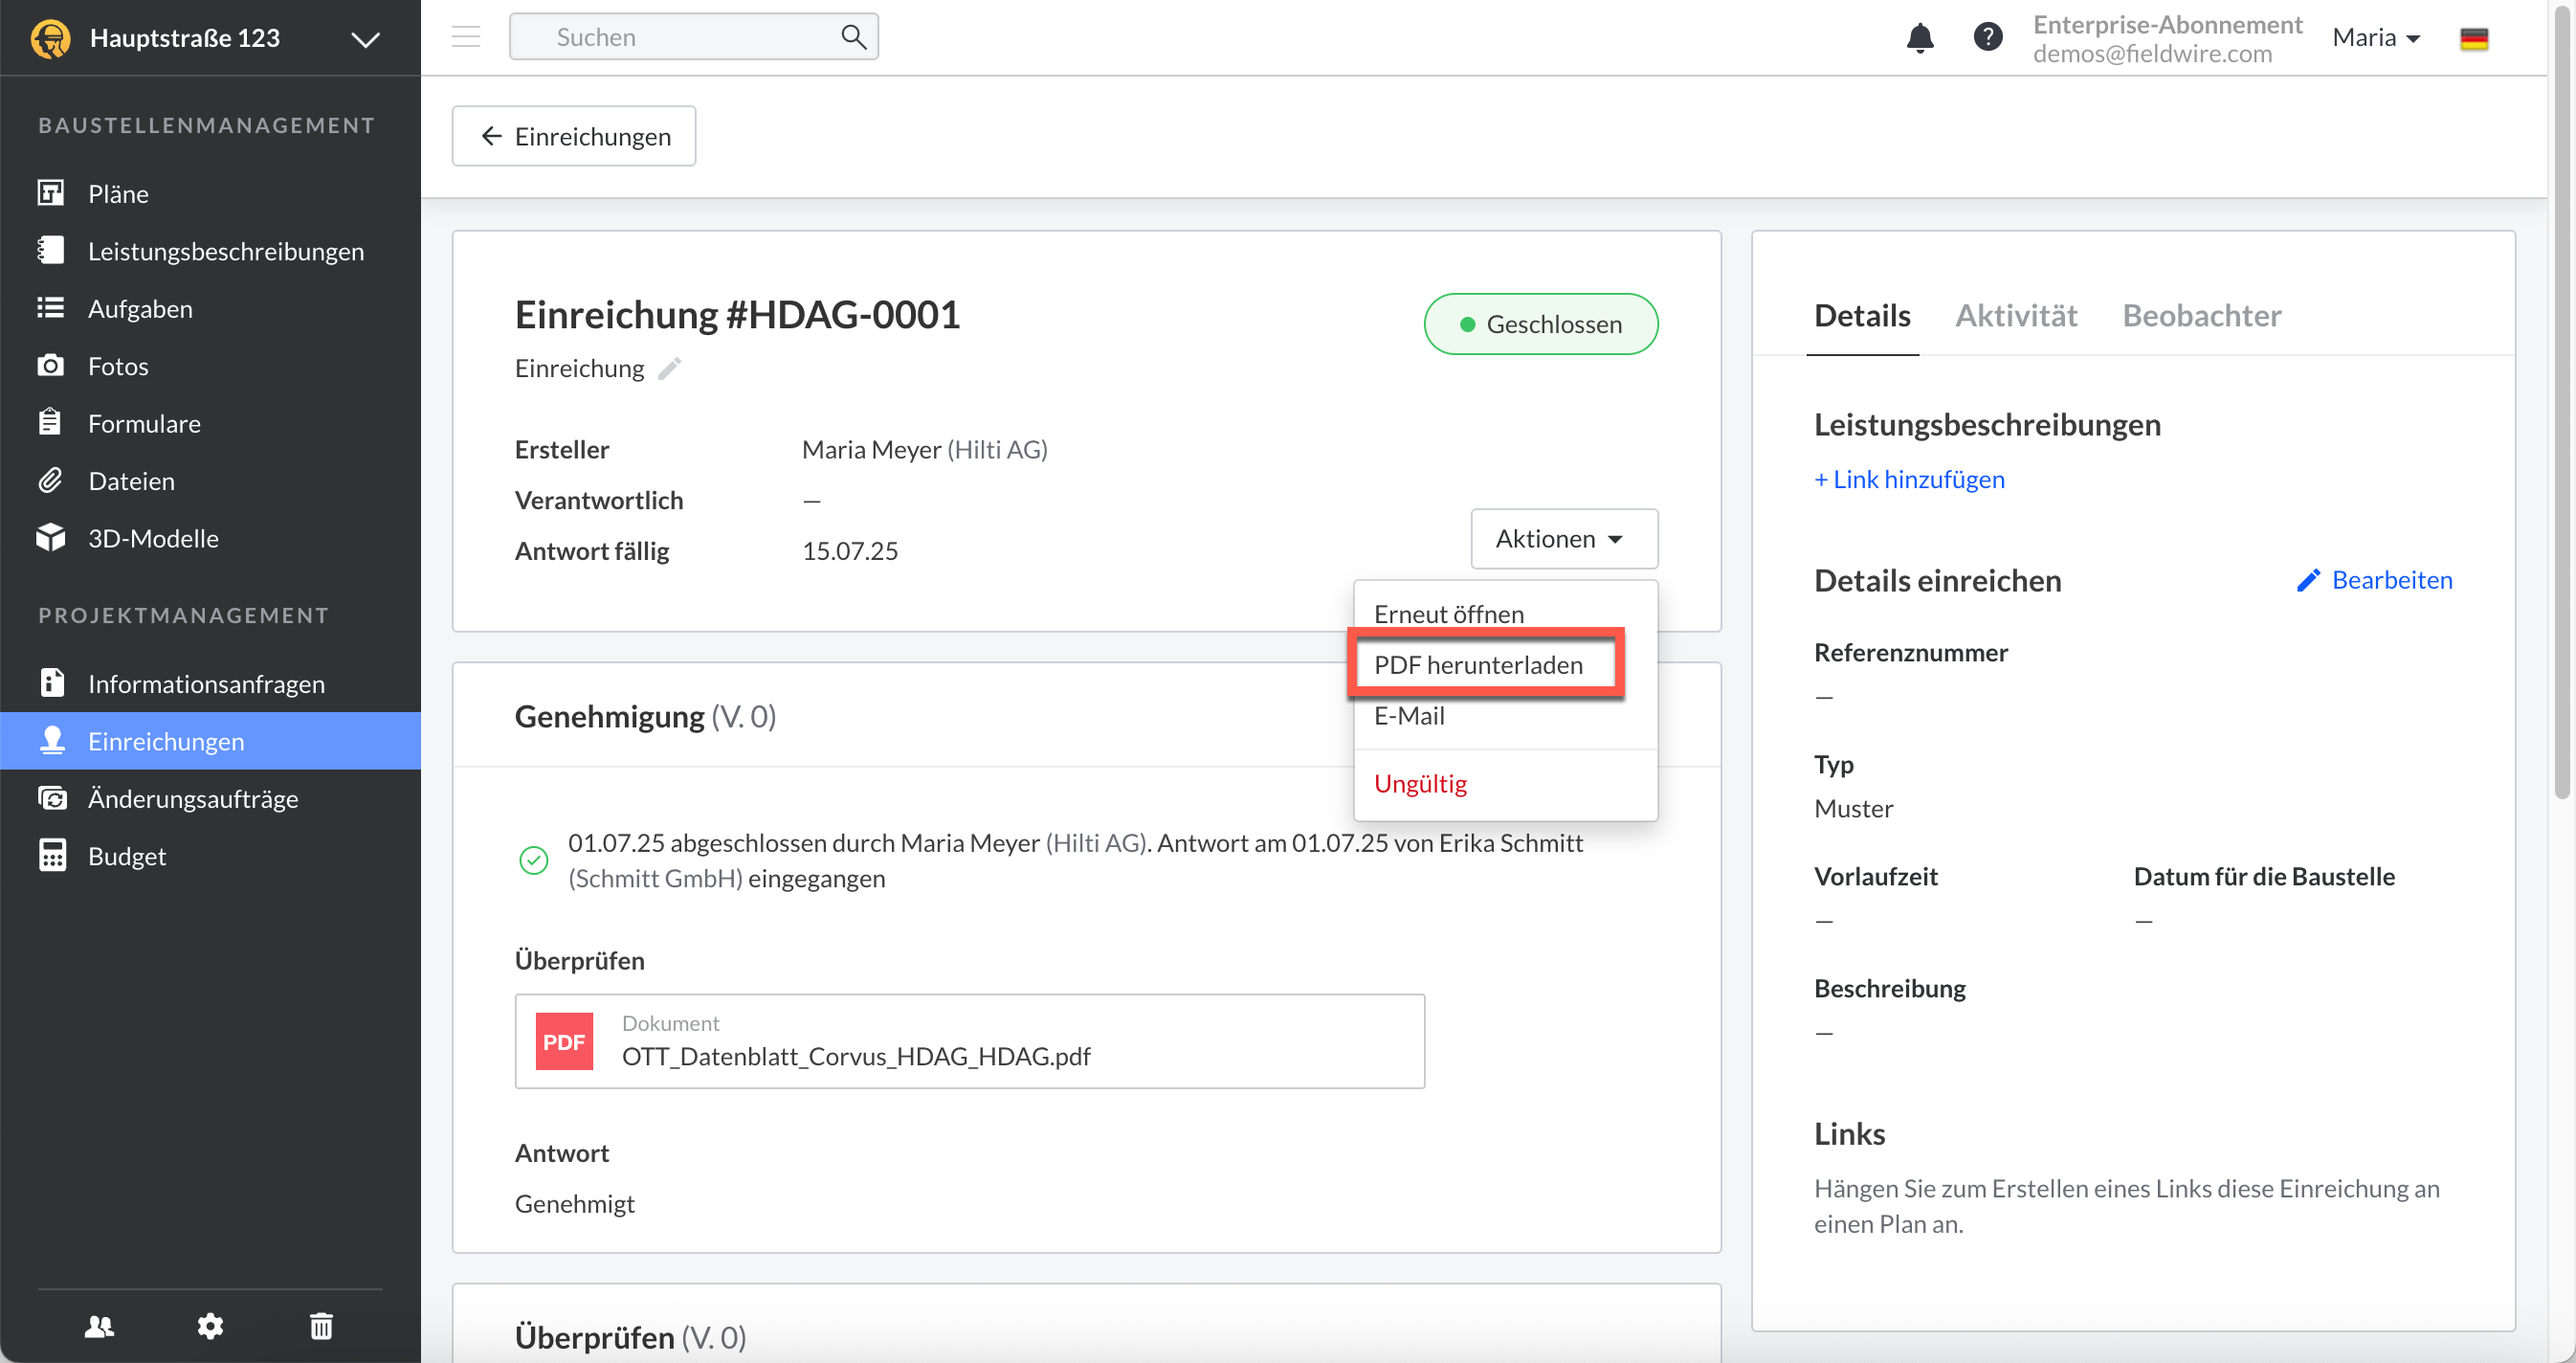
Task: Open the help question mark icon
Action: point(1987,38)
